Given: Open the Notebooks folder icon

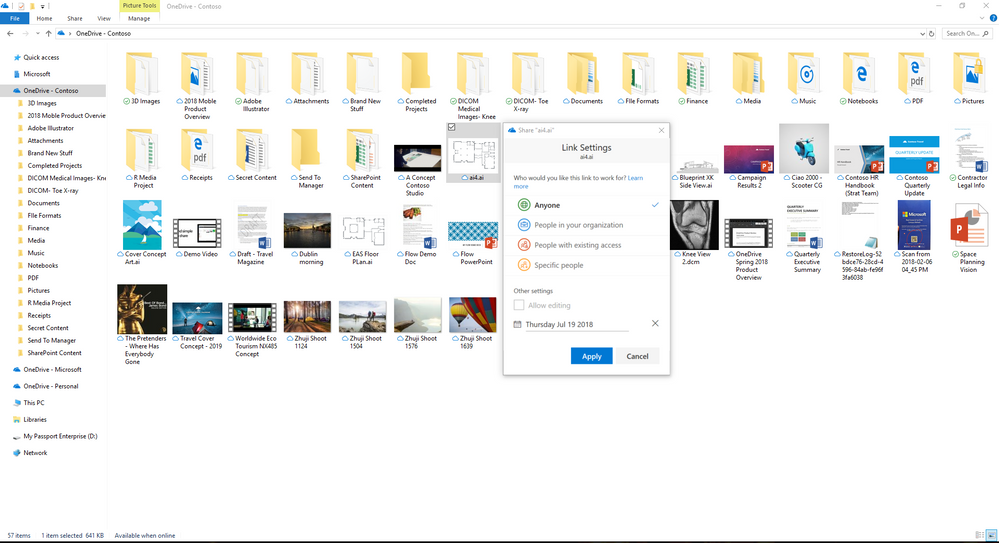Looking at the screenshot, I should (859, 74).
